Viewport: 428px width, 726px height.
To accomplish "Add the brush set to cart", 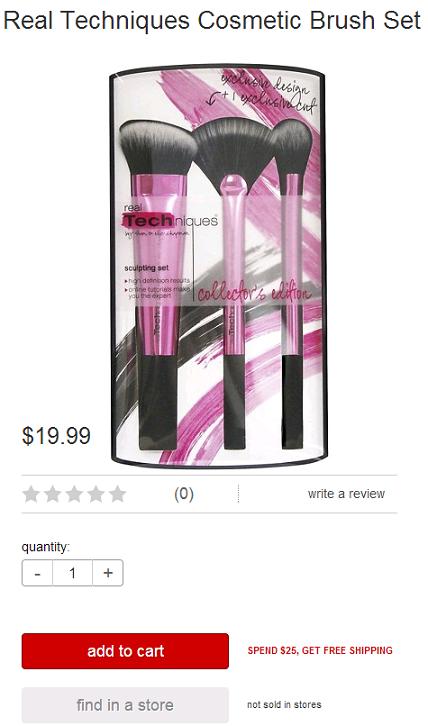I will pos(125,651).
